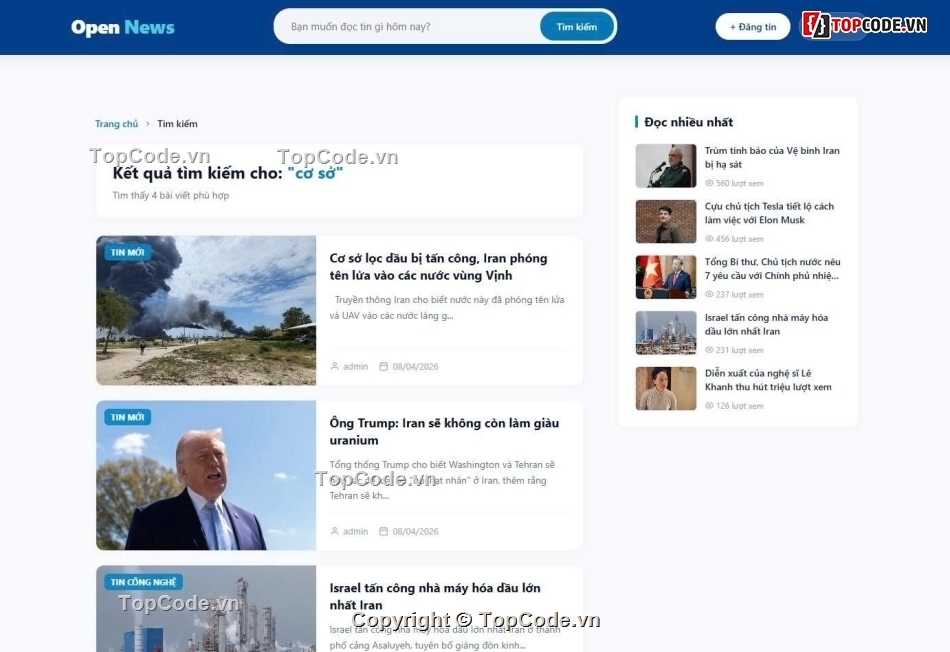The width and height of the screenshot is (950, 652).
Task: Click the TIN CÔNG NGHỆ category badge
Action: pyautogui.click(x=144, y=582)
